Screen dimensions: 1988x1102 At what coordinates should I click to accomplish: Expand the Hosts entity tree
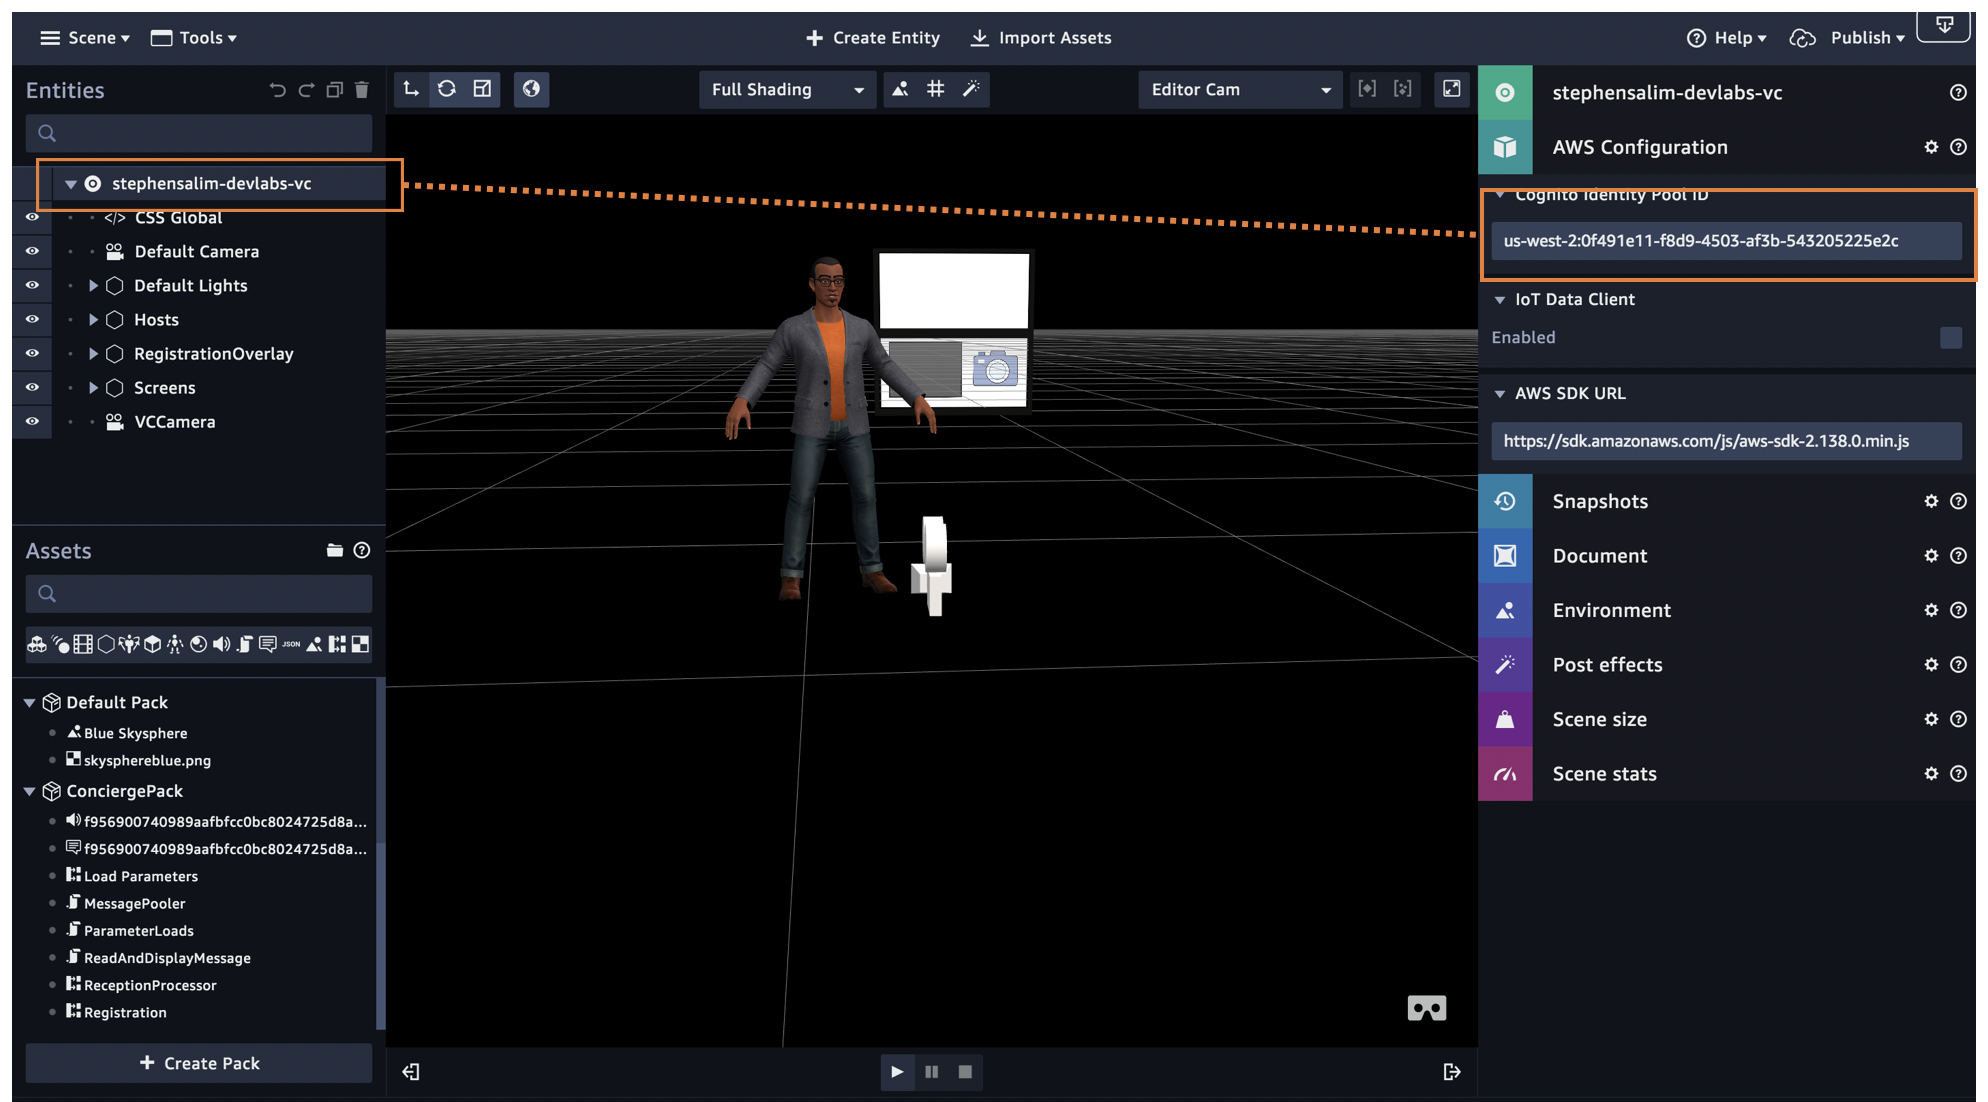click(93, 319)
